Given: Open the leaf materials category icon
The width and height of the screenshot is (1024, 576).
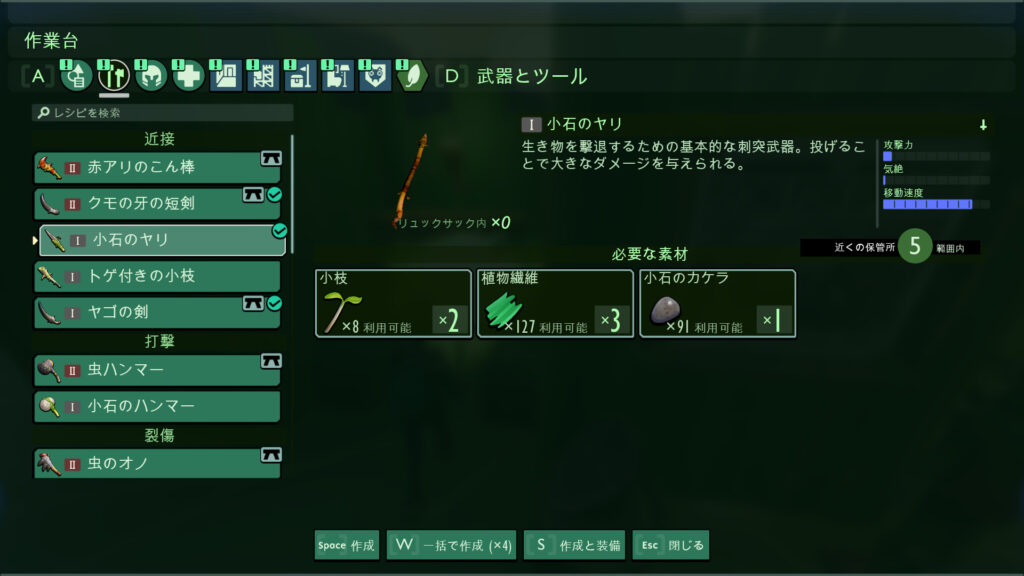Looking at the screenshot, I should pos(412,76).
